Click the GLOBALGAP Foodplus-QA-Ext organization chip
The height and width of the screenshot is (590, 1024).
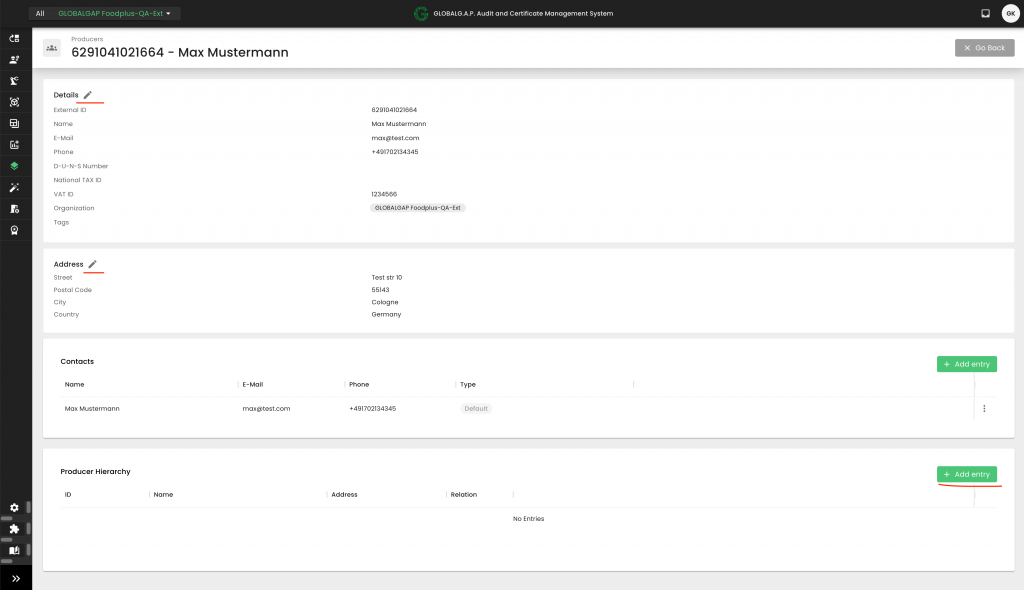pyautogui.click(x=417, y=208)
